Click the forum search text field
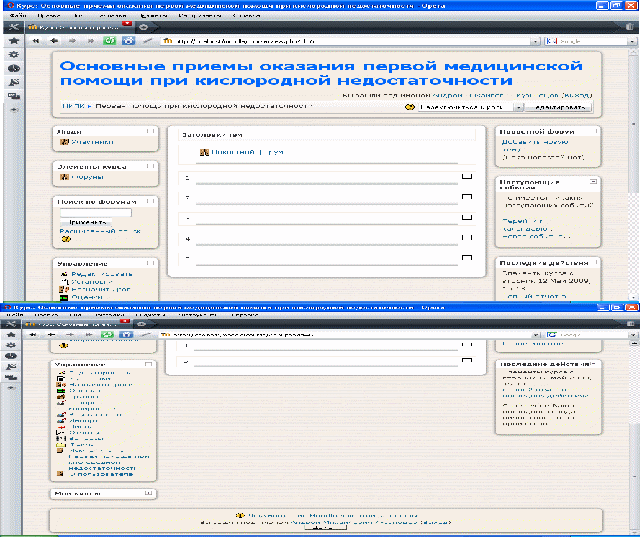640x537 pixels. click(96, 212)
